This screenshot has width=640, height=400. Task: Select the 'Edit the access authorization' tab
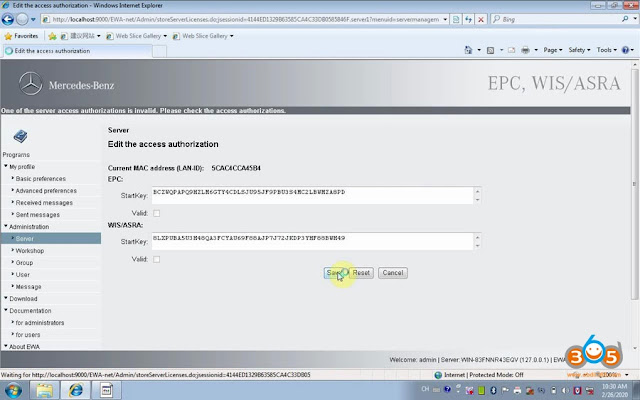[78, 51]
